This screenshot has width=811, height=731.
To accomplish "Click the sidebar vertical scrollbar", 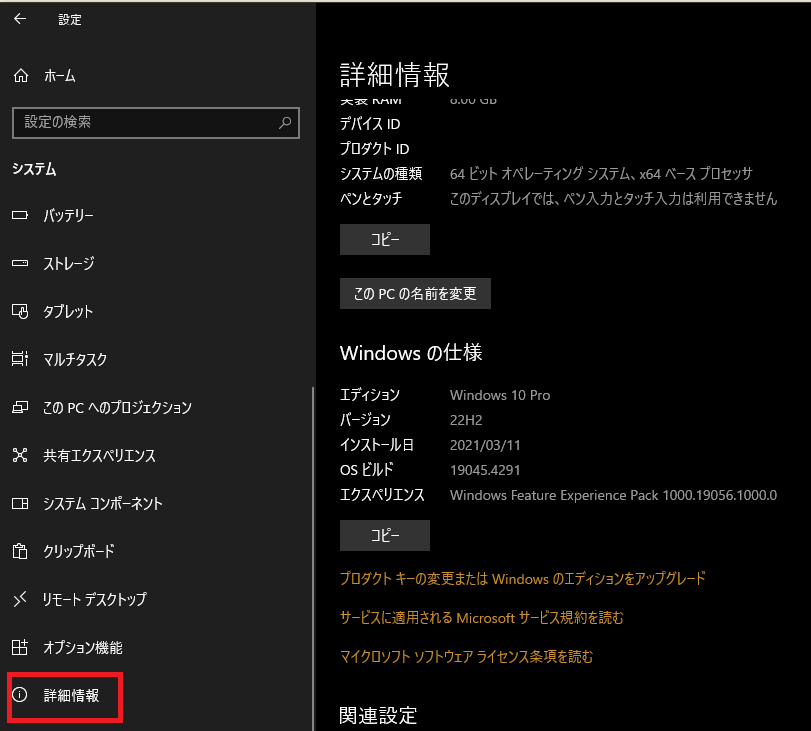I will [313, 558].
